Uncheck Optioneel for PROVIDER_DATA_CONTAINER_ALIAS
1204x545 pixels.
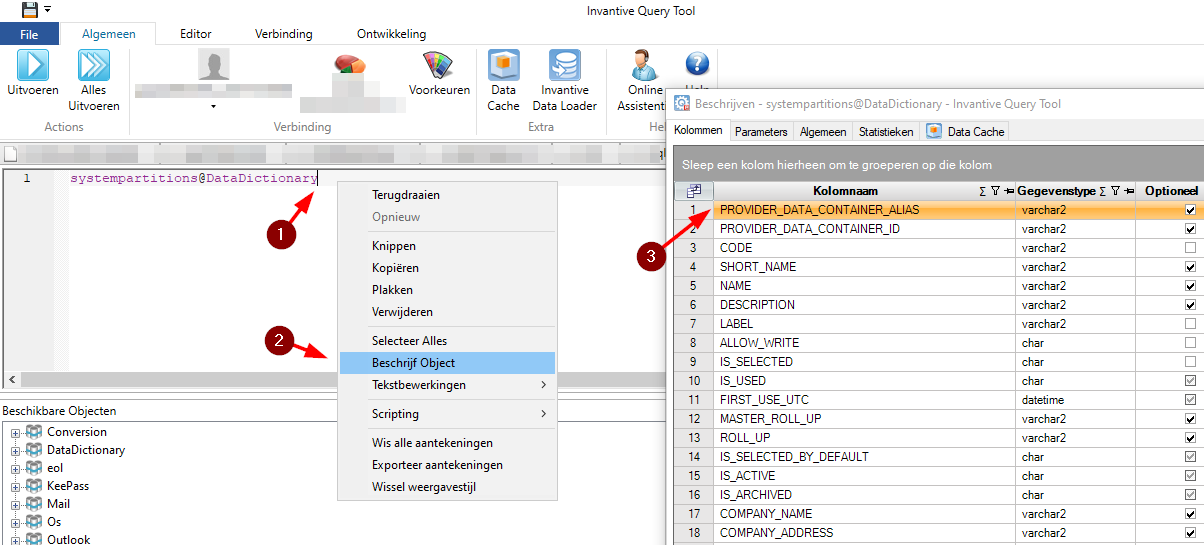[x=1189, y=210]
